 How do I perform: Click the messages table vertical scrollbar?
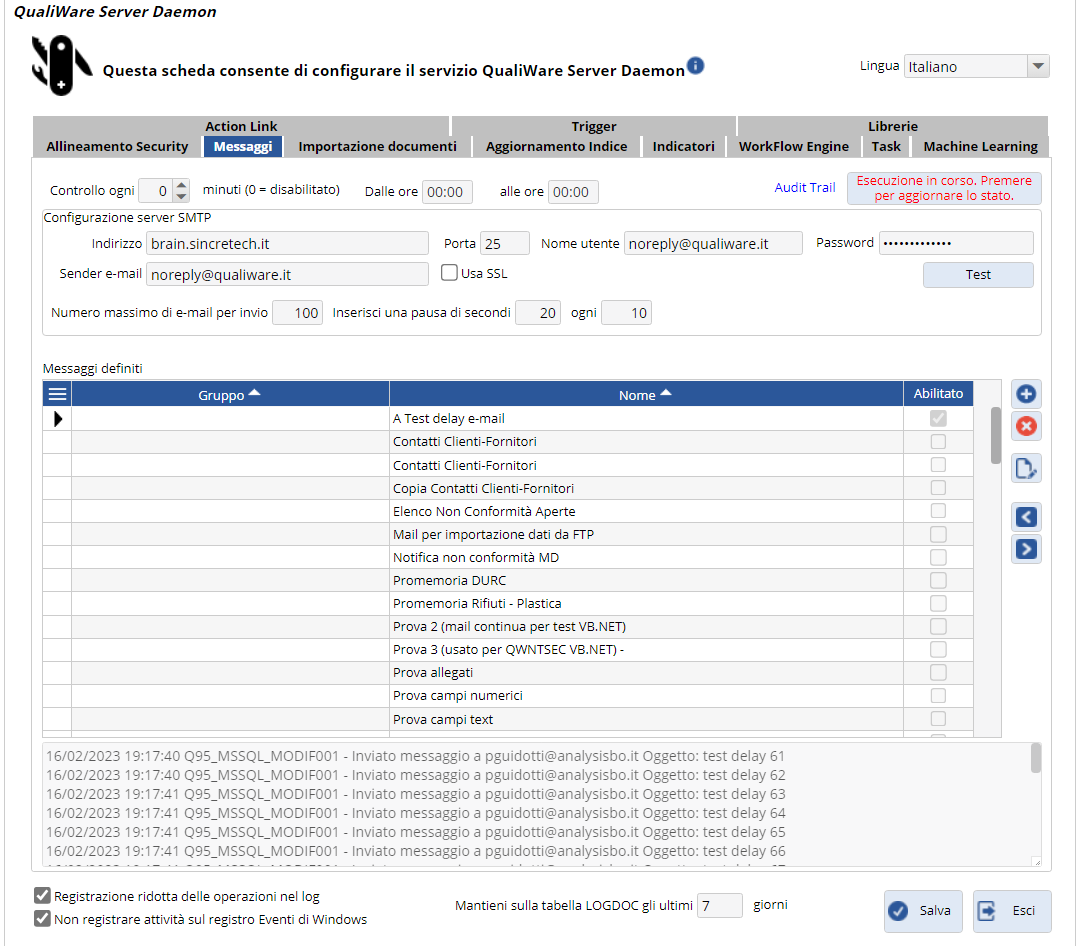pos(995,435)
